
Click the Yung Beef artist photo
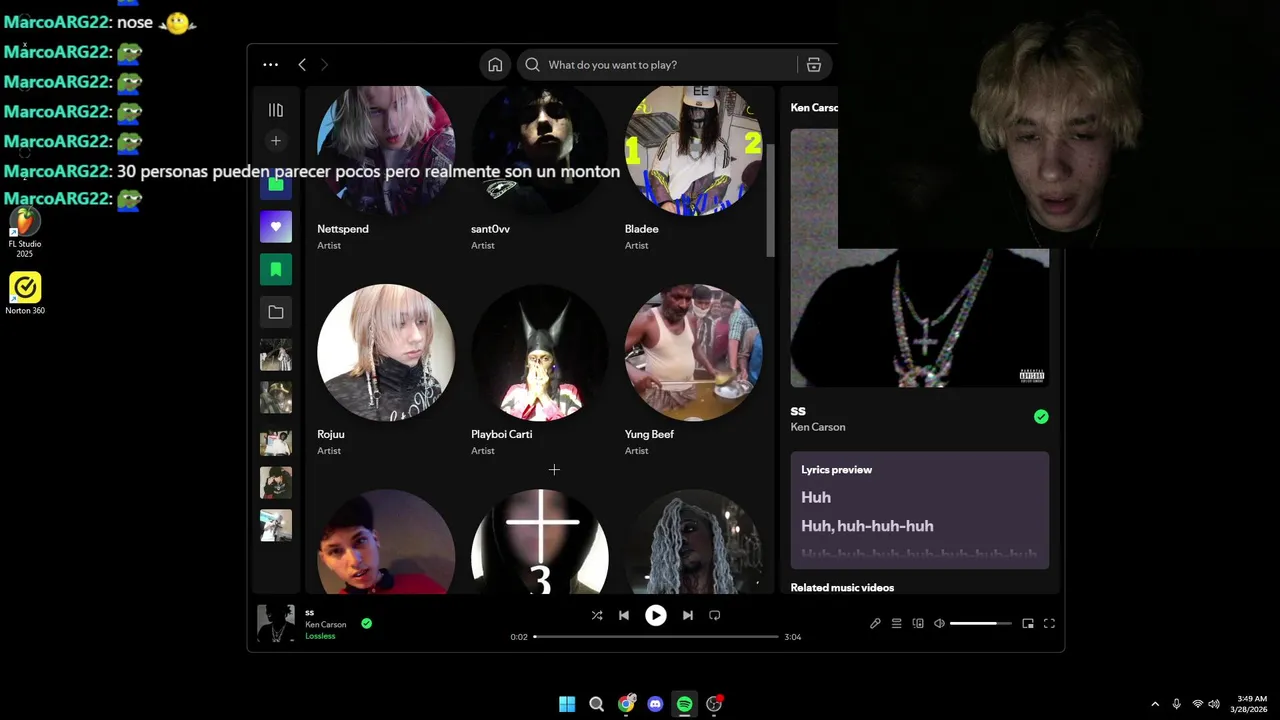[x=694, y=352]
